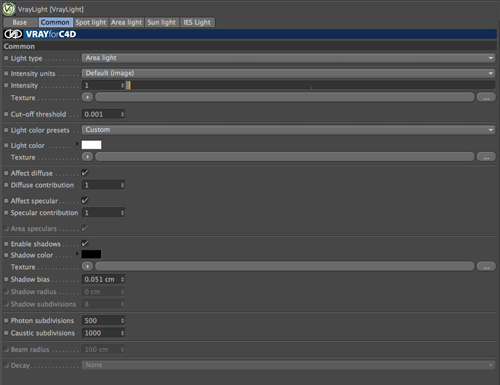Click the Intensity Texture link bar
Image resolution: width=500 pixels, height=385 pixels.
click(285, 97)
